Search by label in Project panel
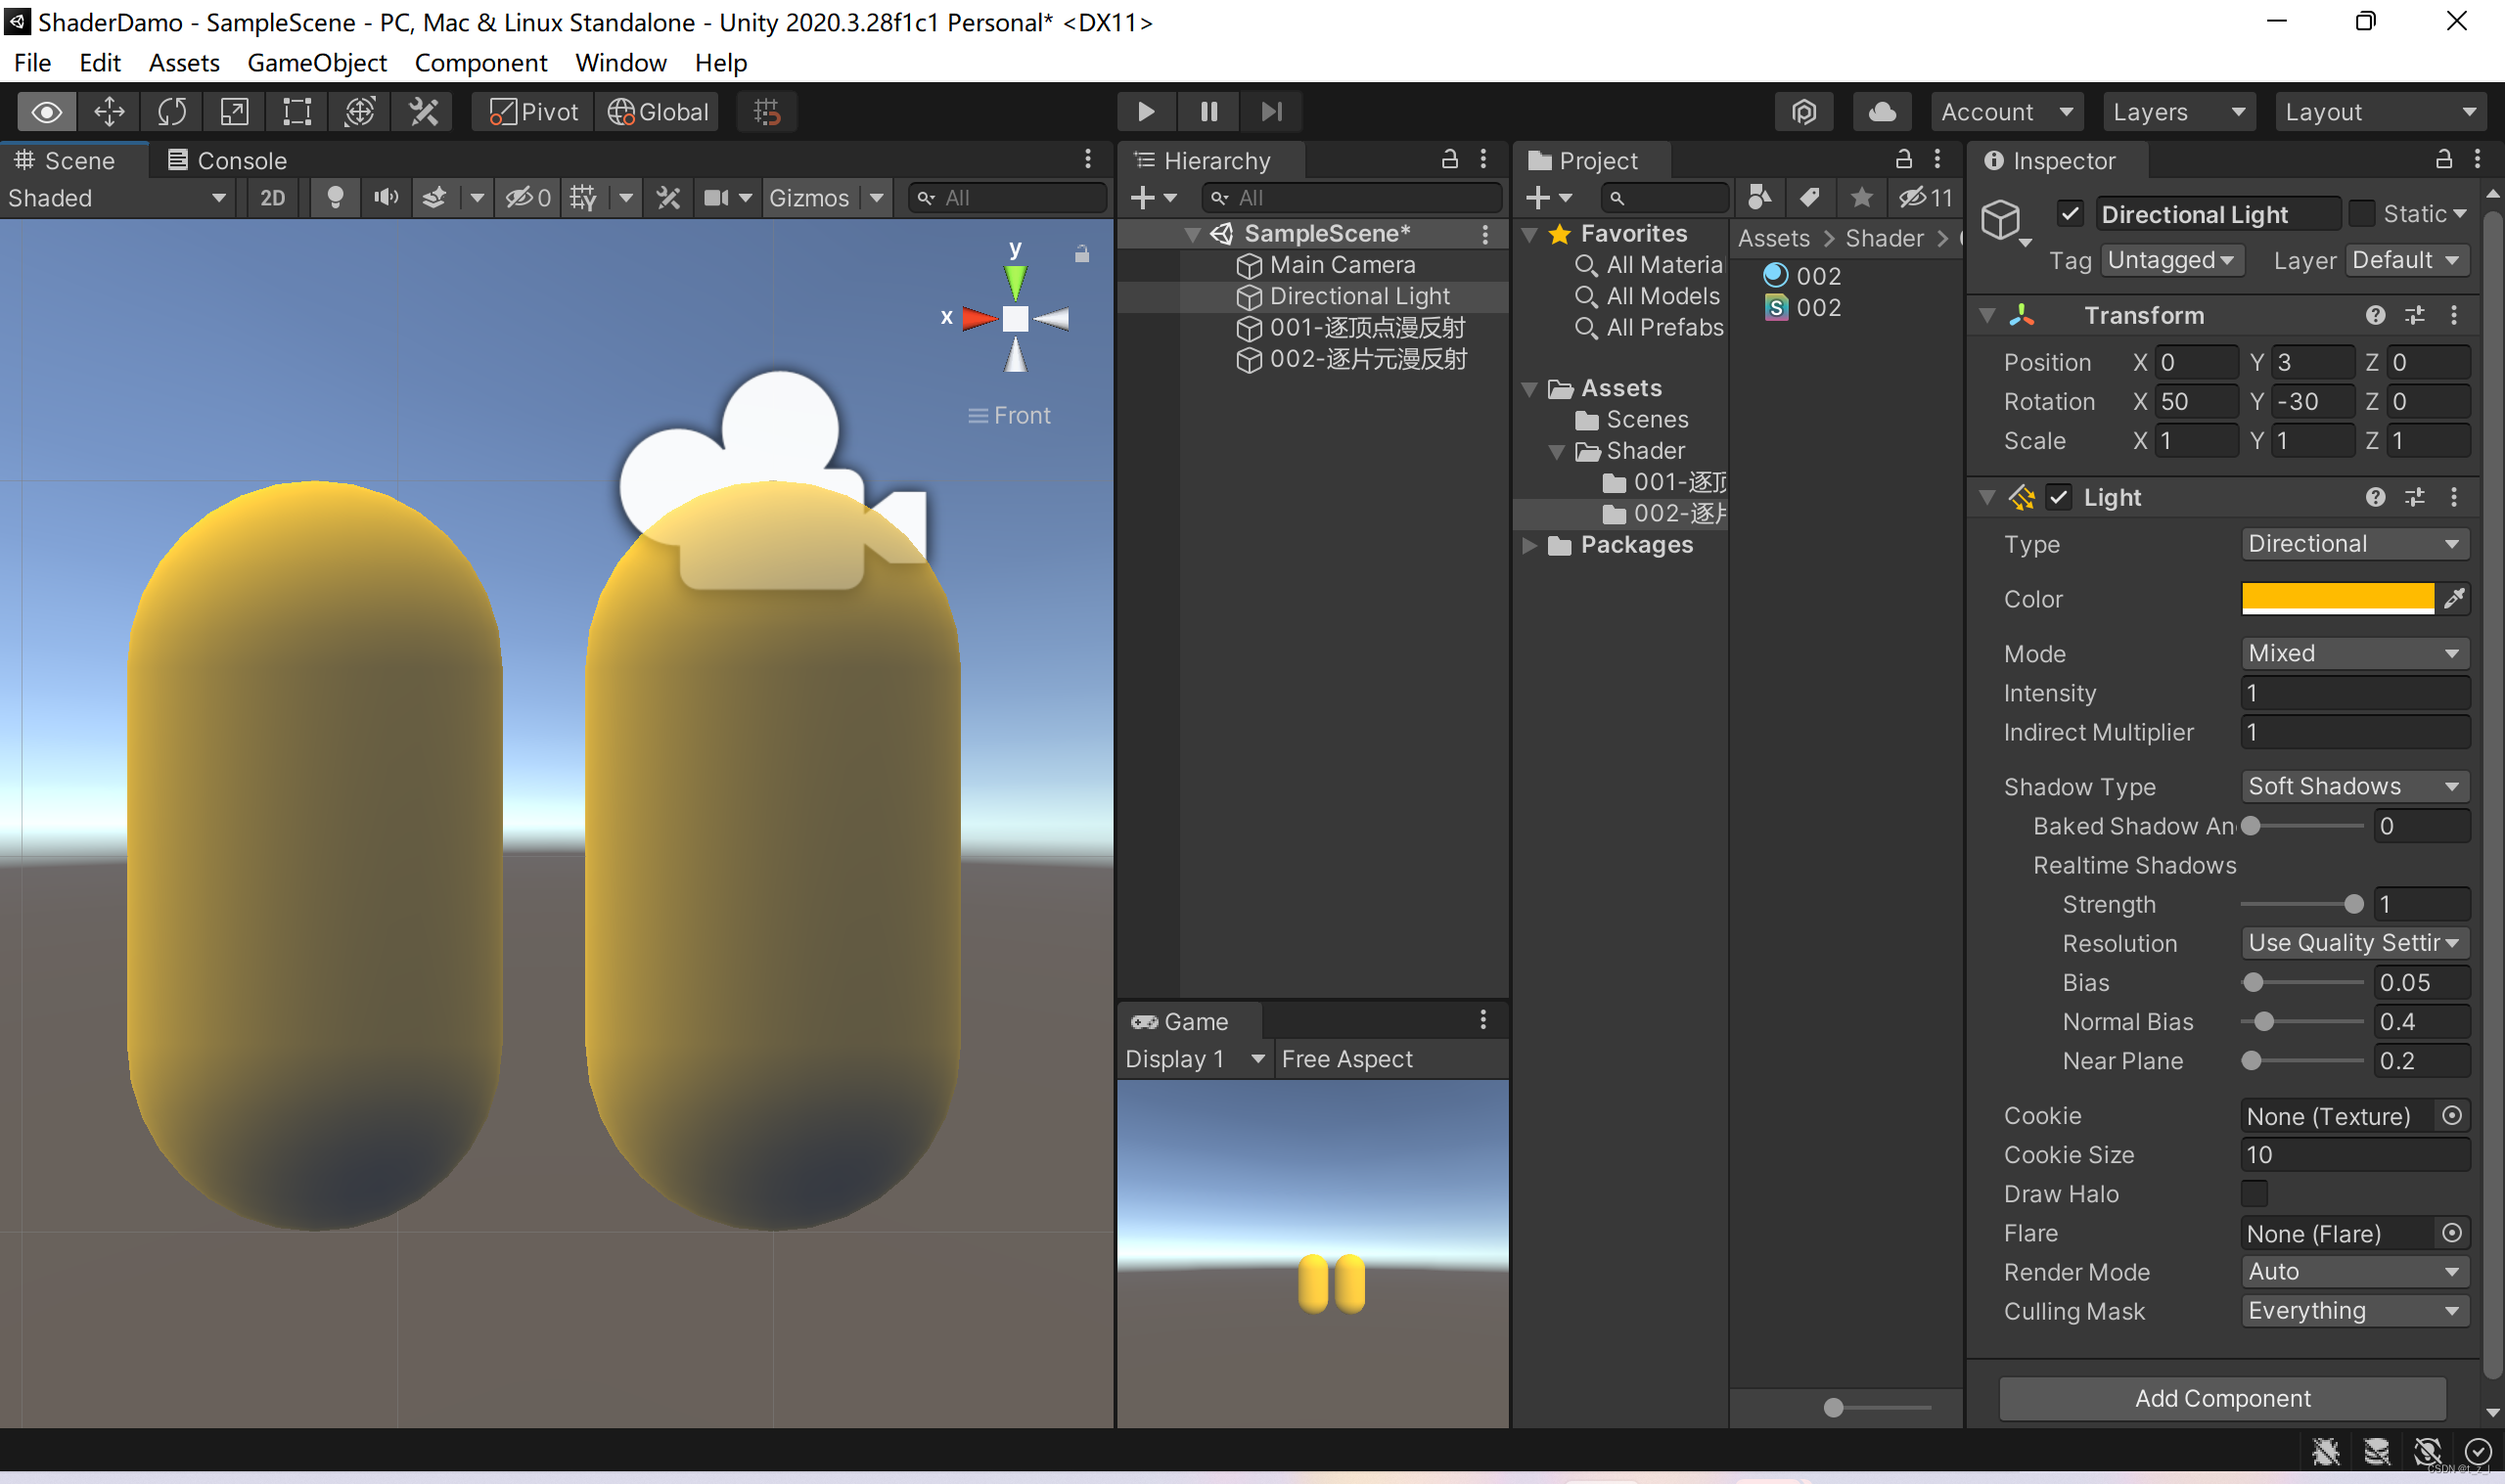Image resolution: width=2505 pixels, height=1484 pixels. [1810, 198]
